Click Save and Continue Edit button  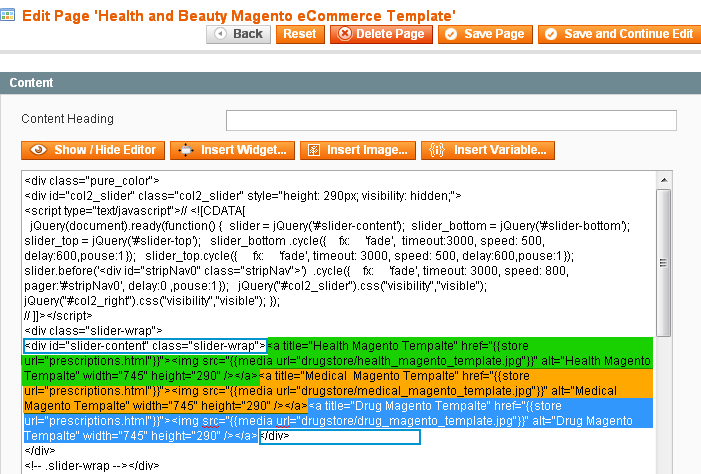619,34
